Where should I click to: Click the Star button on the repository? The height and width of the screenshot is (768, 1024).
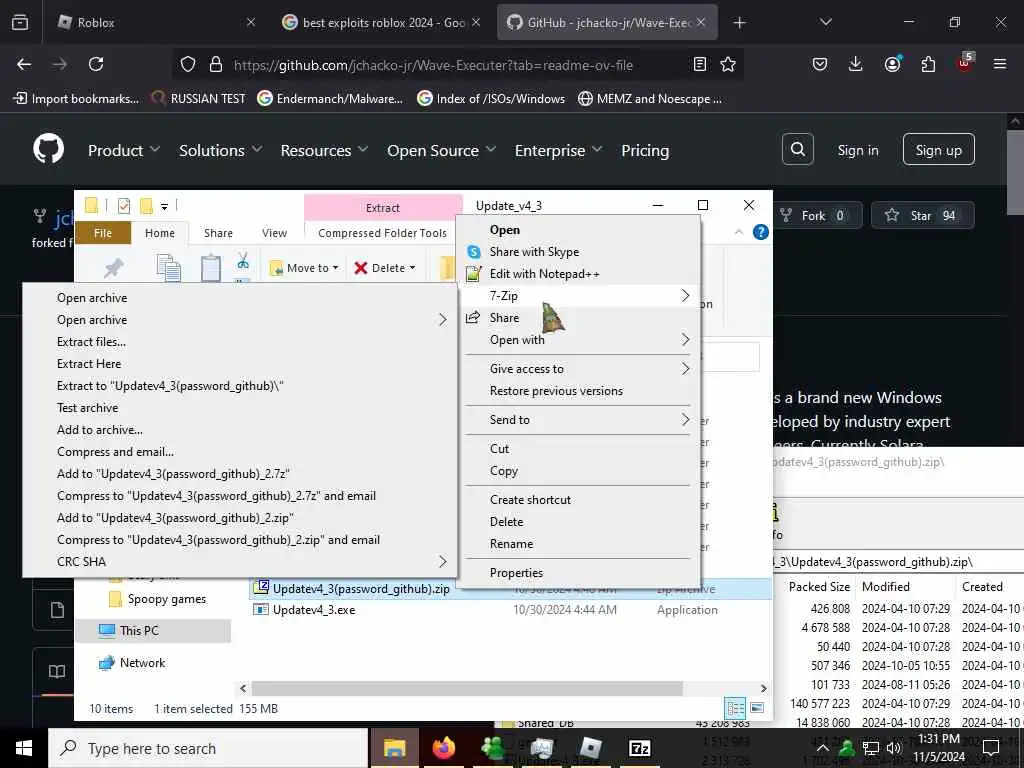[x=923, y=216]
